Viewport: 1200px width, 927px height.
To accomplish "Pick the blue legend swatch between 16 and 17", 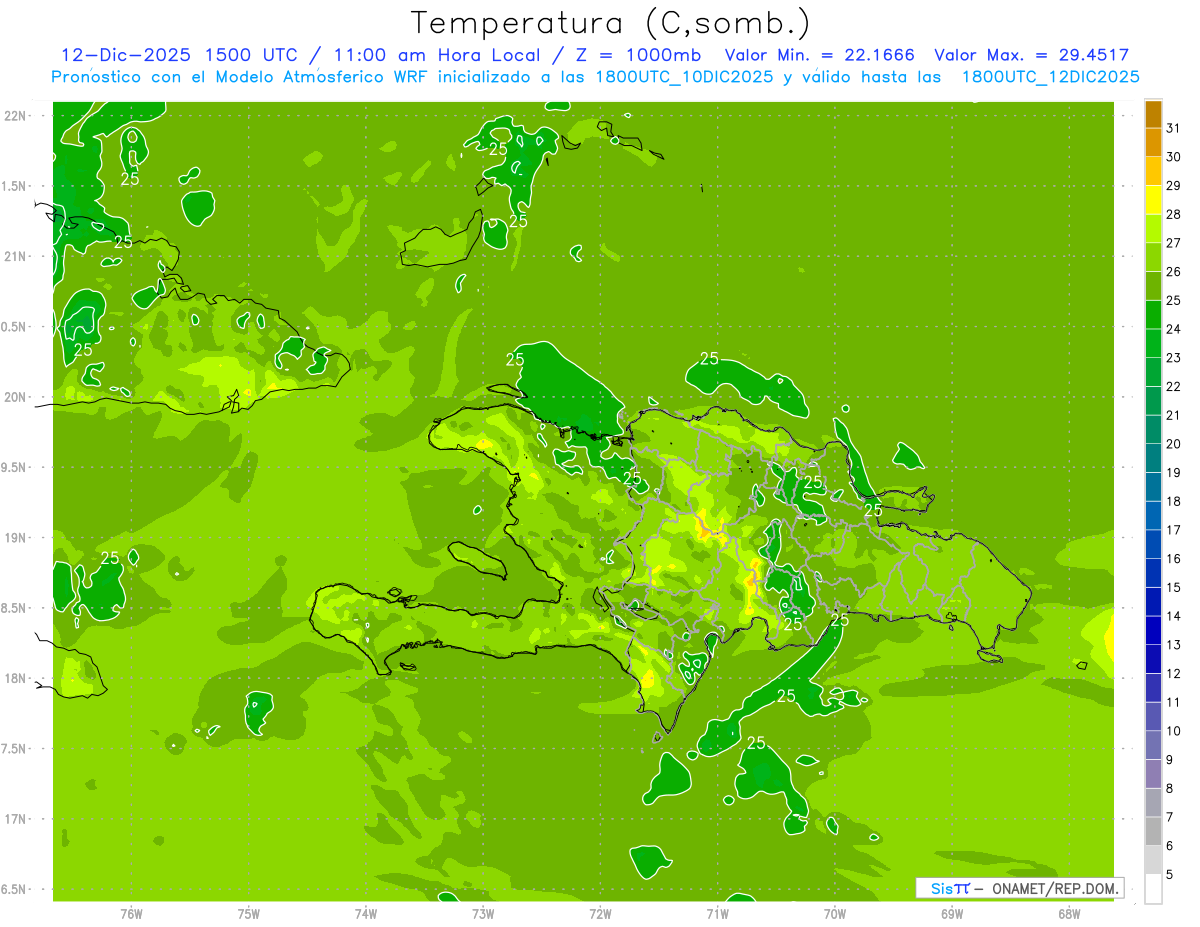I will click(1153, 544).
